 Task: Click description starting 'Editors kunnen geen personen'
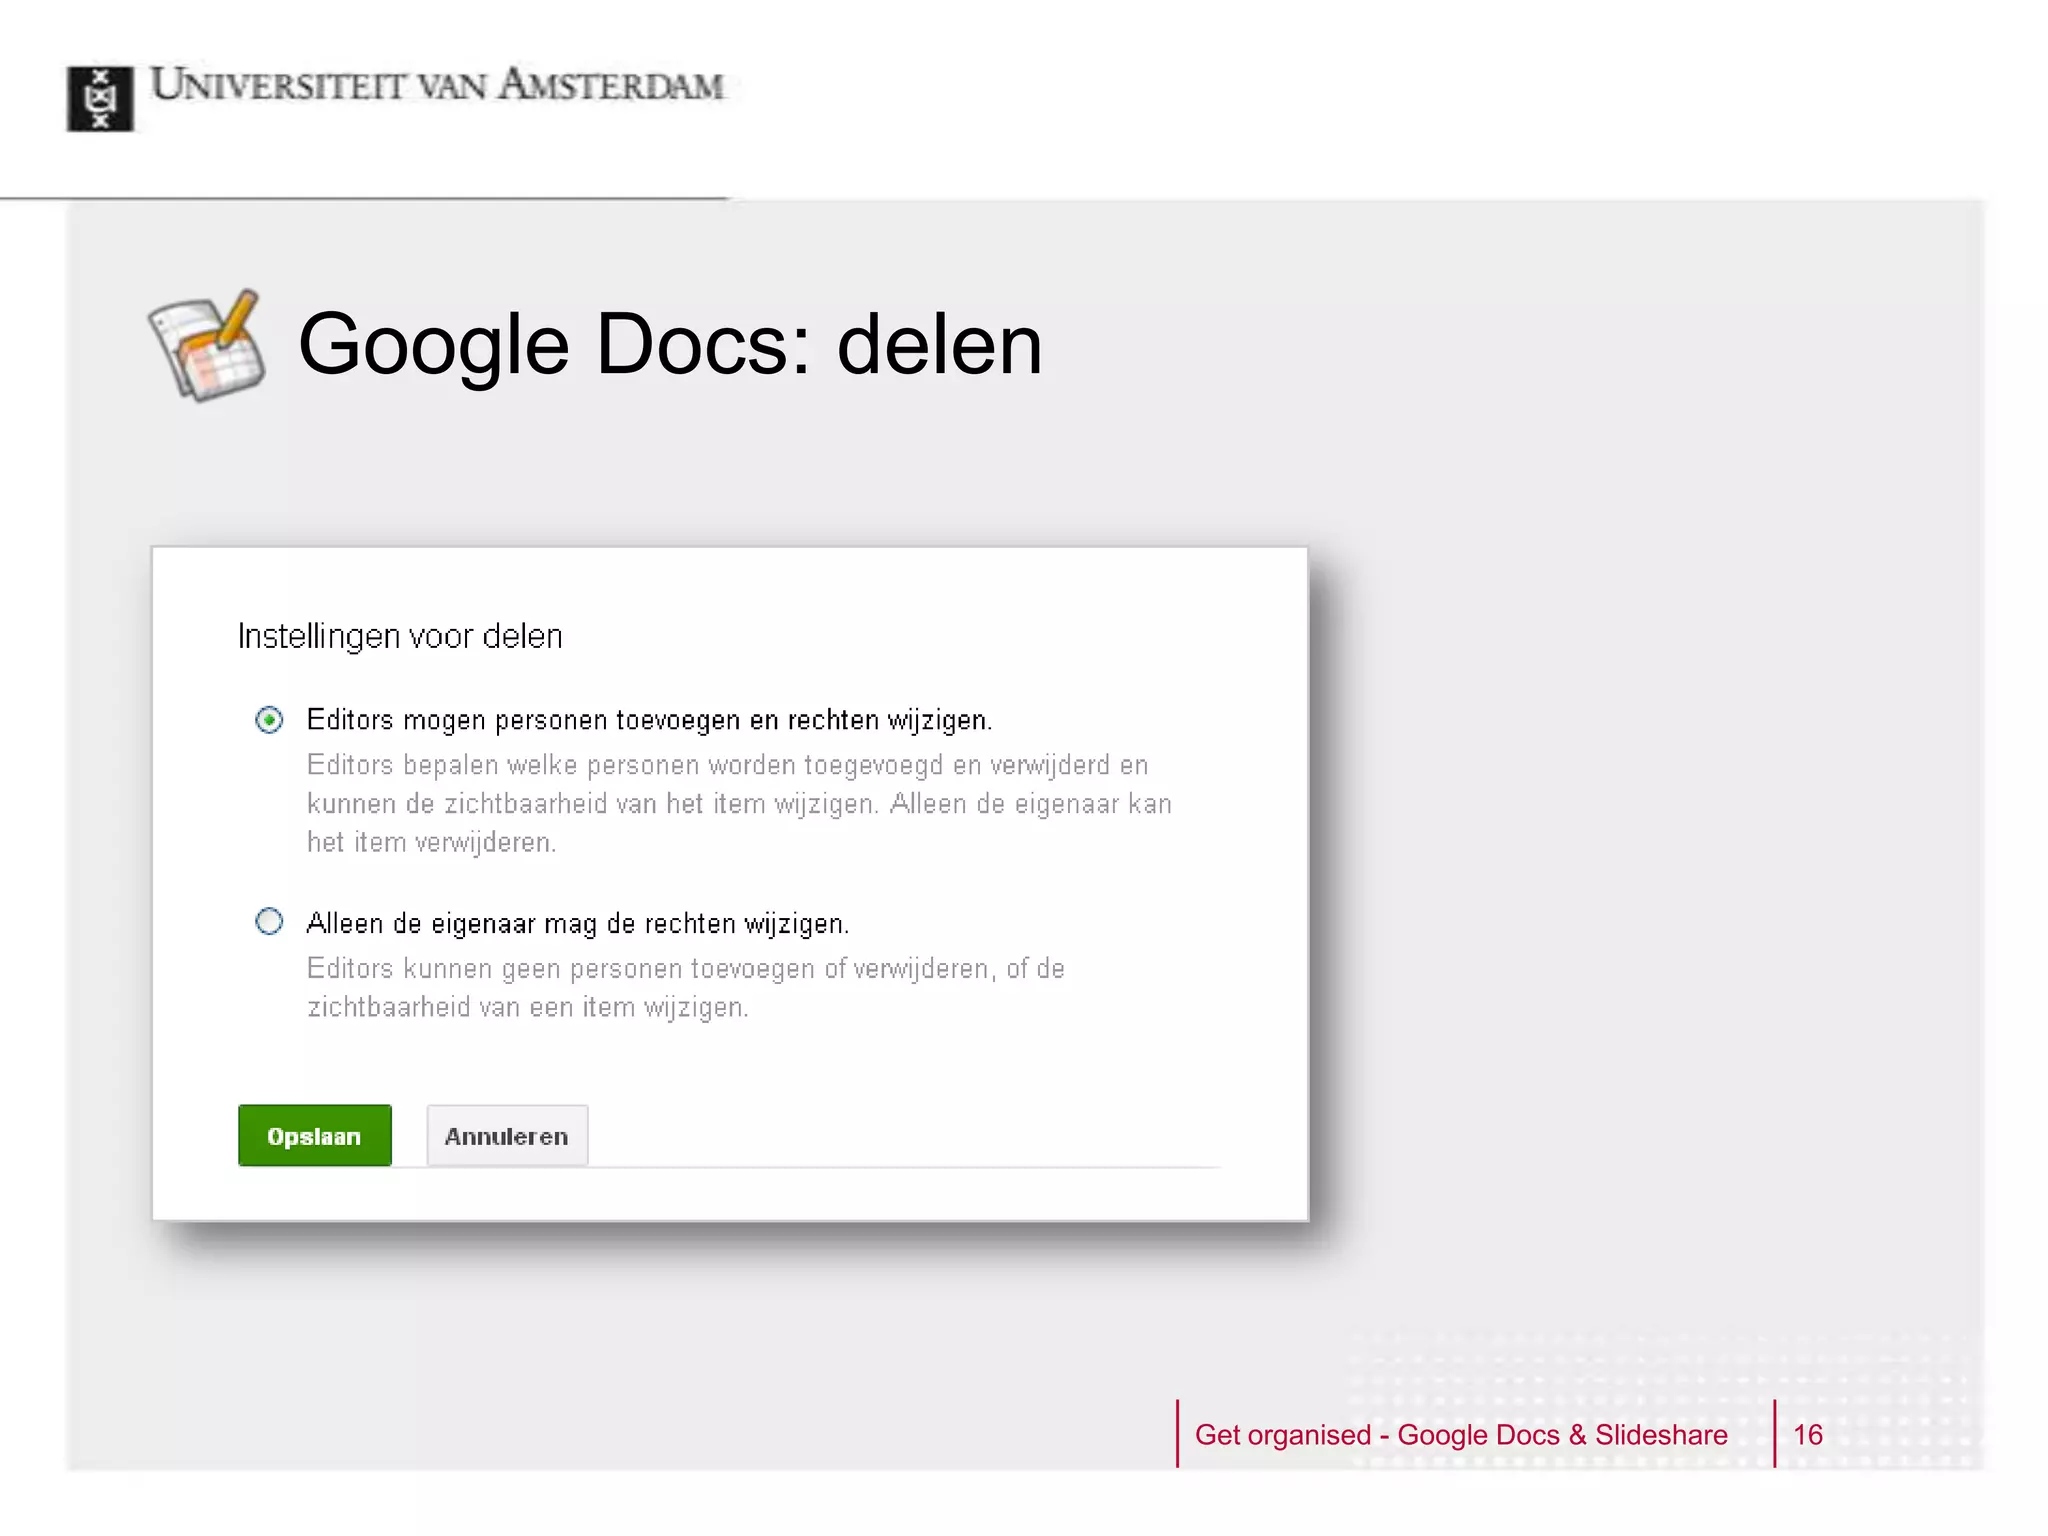[x=686, y=987]
